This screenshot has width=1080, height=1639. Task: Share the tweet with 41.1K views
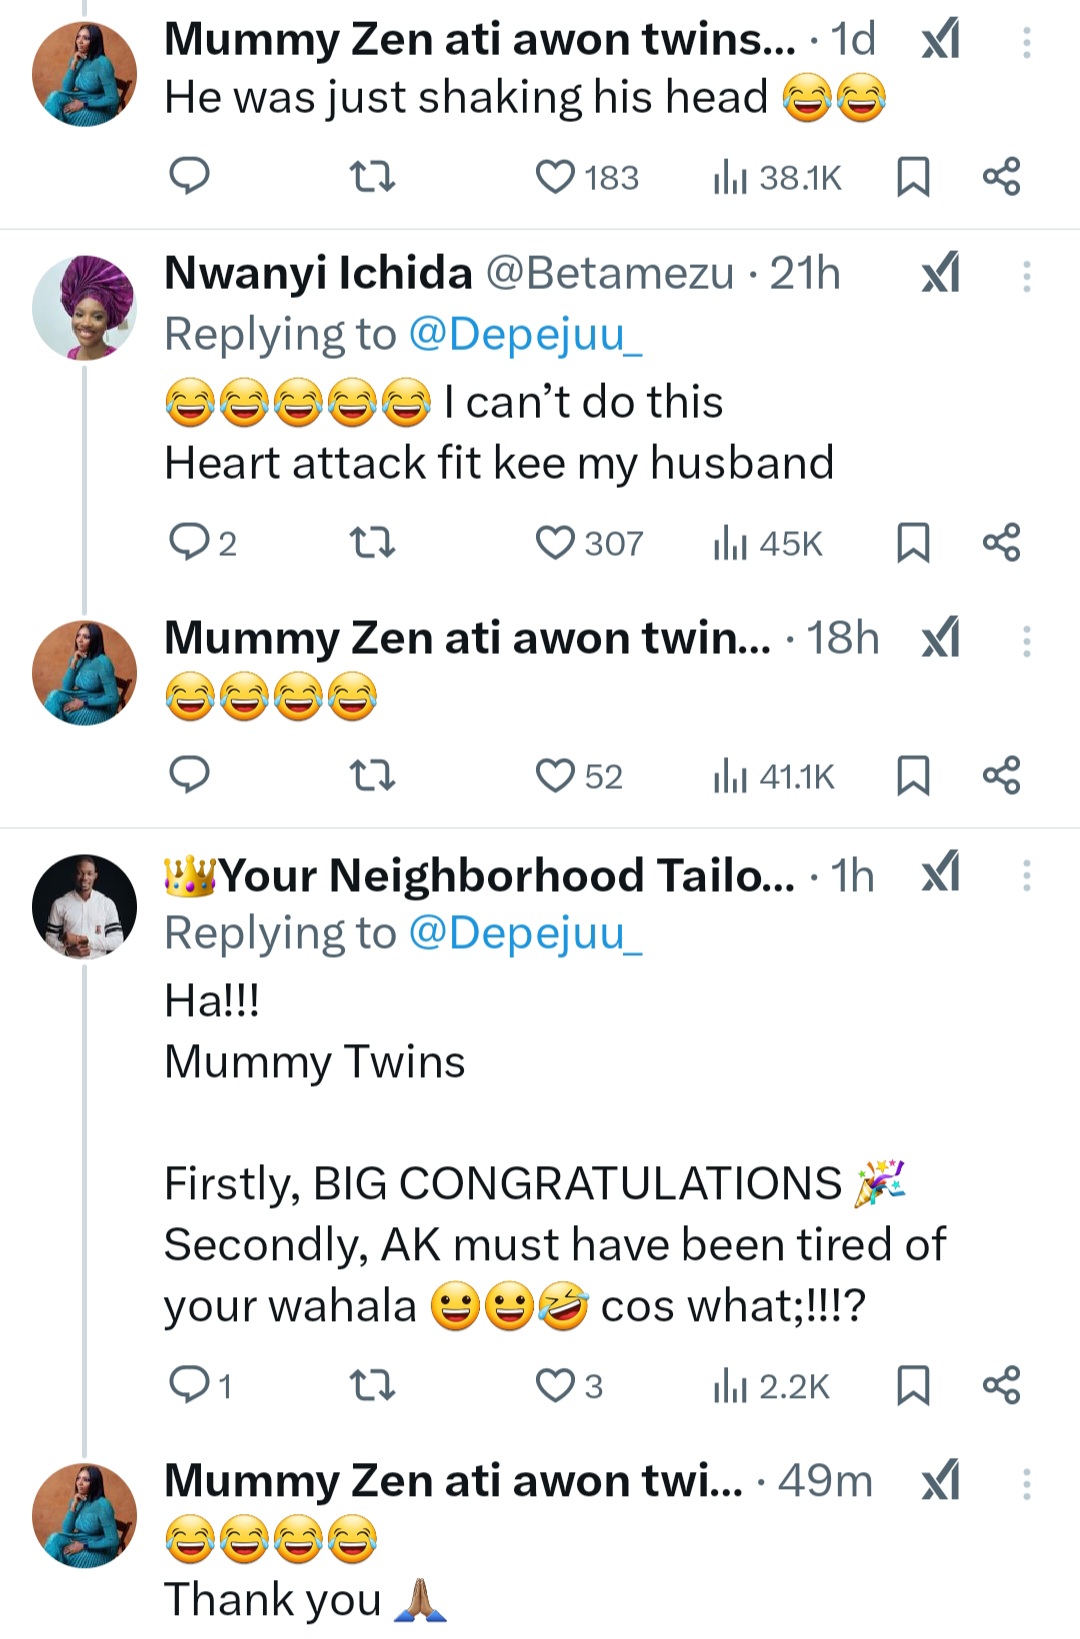1001,776
